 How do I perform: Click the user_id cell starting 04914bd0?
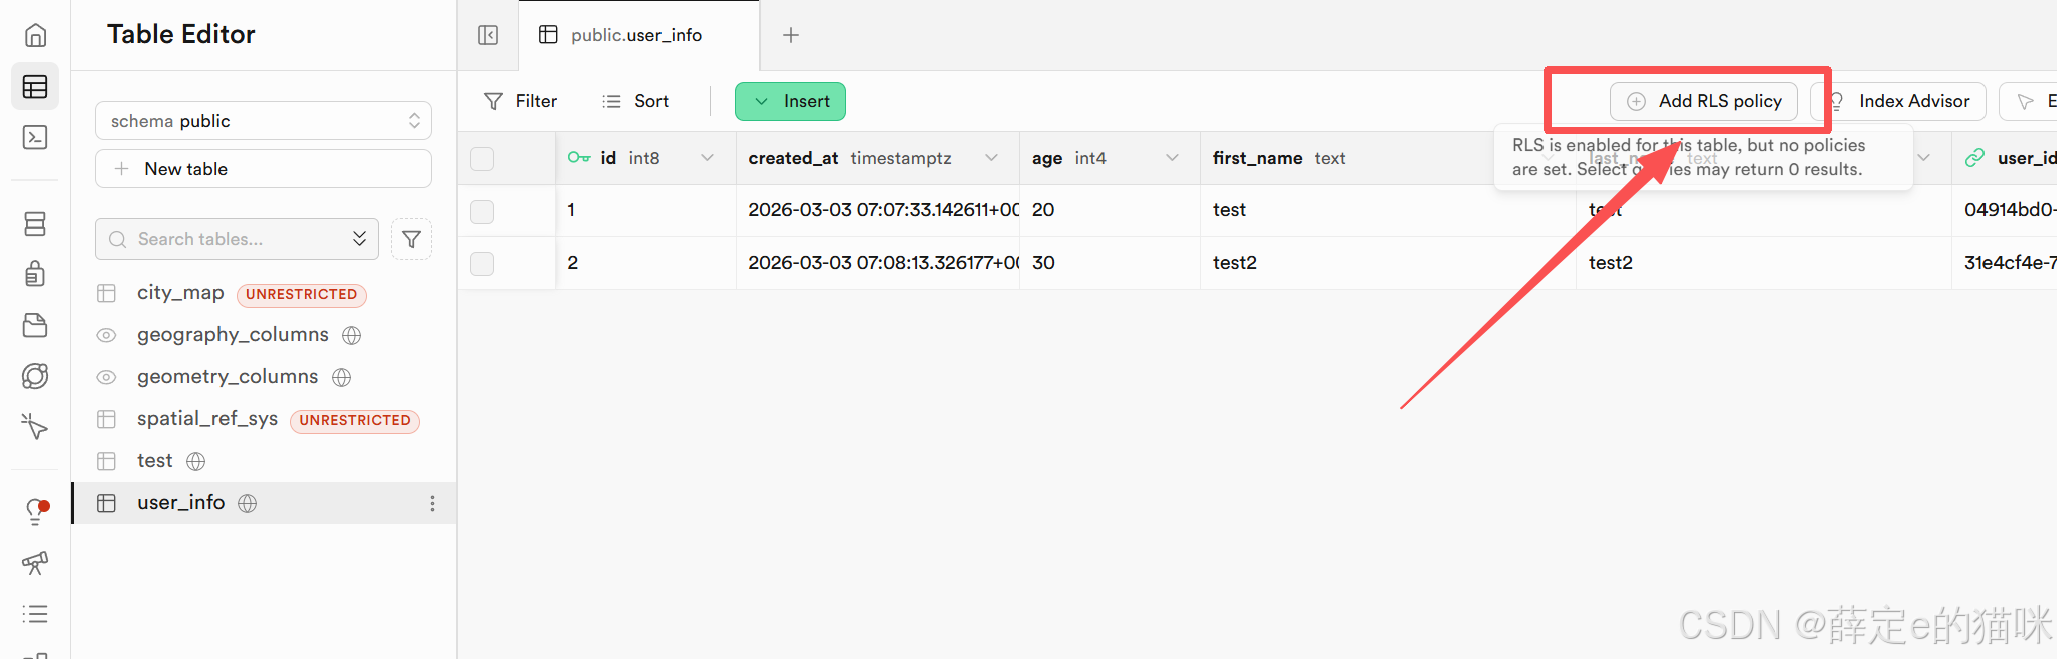(x=2004, y=210)
